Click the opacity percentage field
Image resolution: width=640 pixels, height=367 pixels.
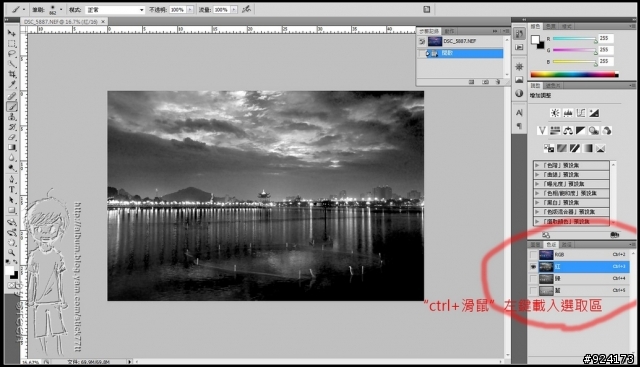tap(178, 9)
